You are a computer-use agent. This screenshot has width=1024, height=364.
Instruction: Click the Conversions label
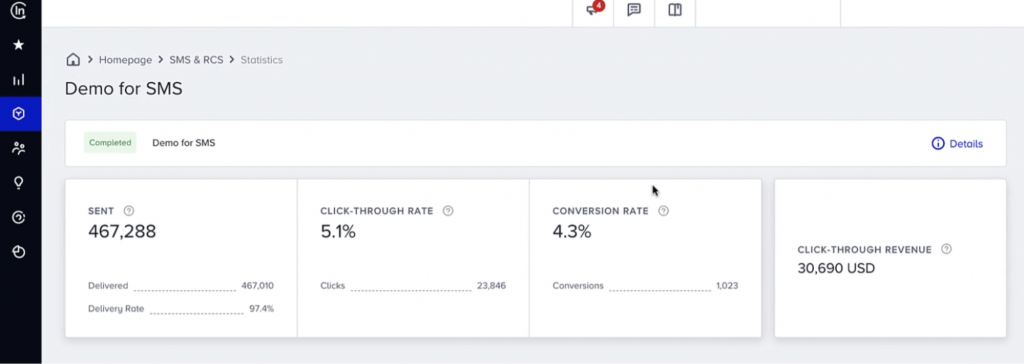[578, 286]
